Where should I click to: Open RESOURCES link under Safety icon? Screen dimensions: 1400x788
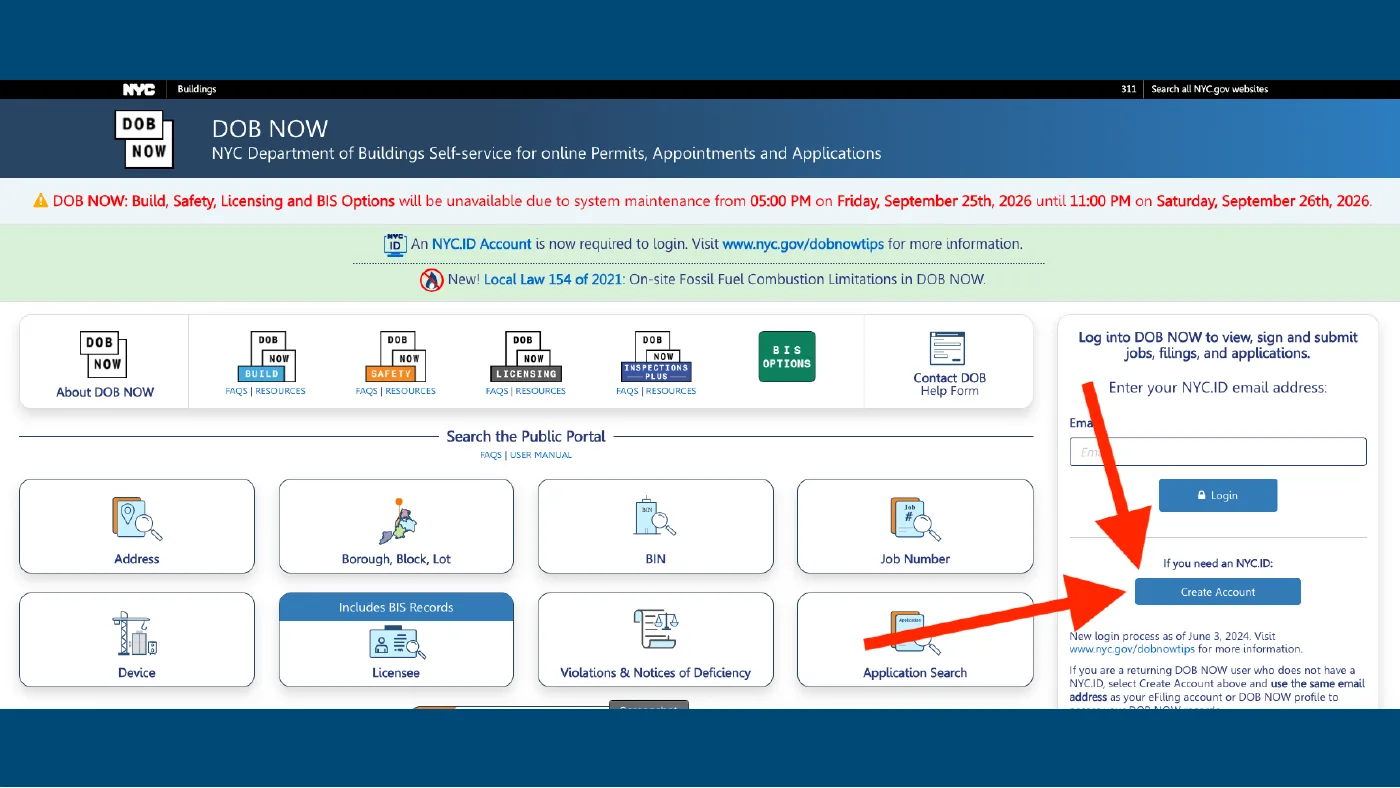(x=411, y=391)
